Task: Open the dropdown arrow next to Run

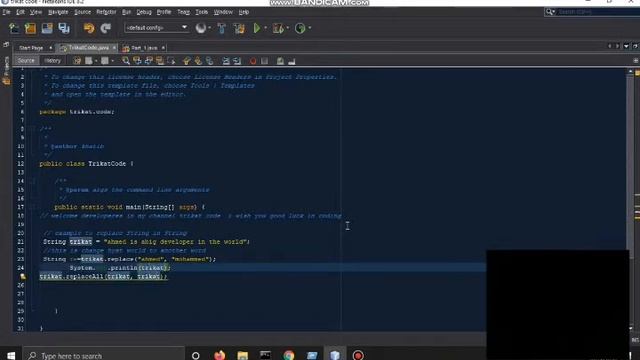Action: tap(265, 28)
